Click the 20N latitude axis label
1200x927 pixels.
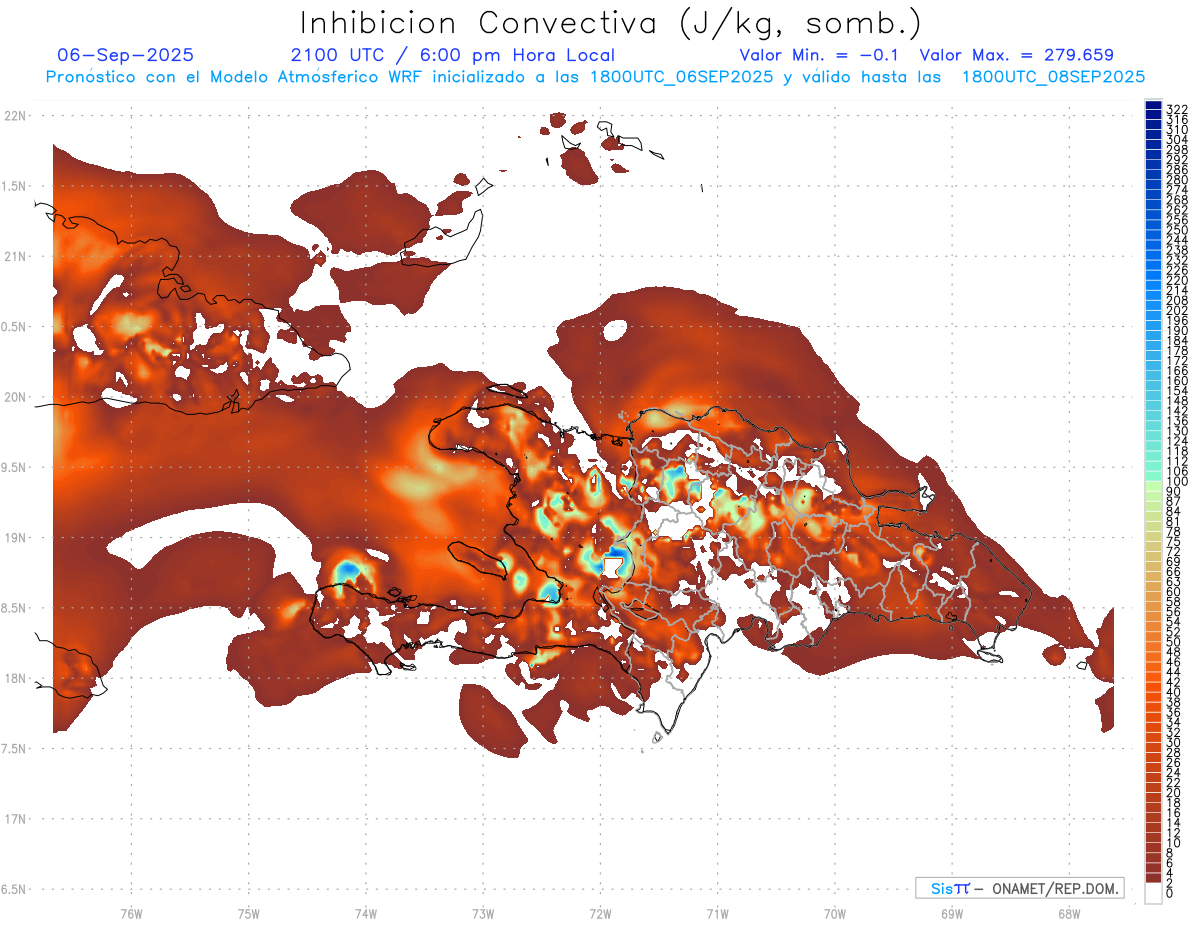pyautogui.click(x=14, y=397)
